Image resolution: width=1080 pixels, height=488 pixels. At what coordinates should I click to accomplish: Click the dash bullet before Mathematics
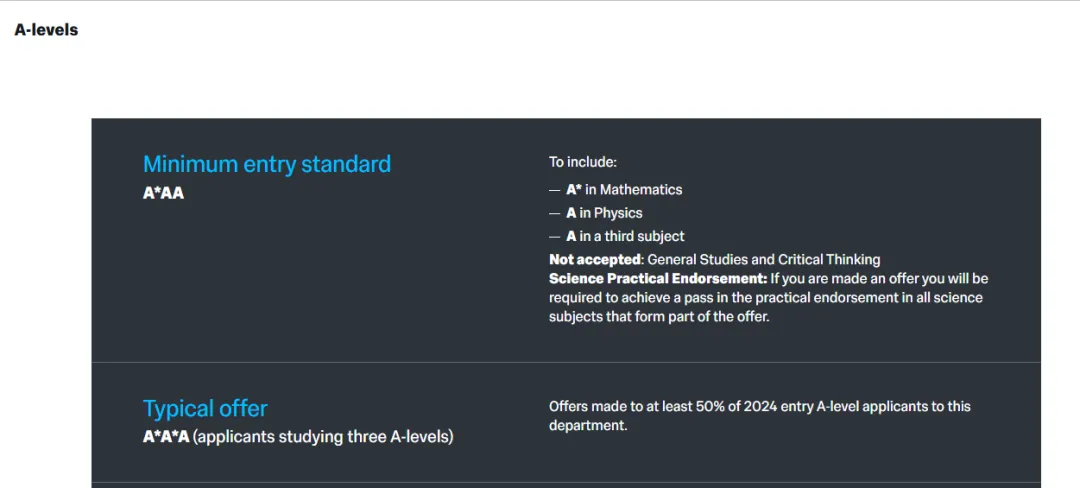[x=555, y=189]
